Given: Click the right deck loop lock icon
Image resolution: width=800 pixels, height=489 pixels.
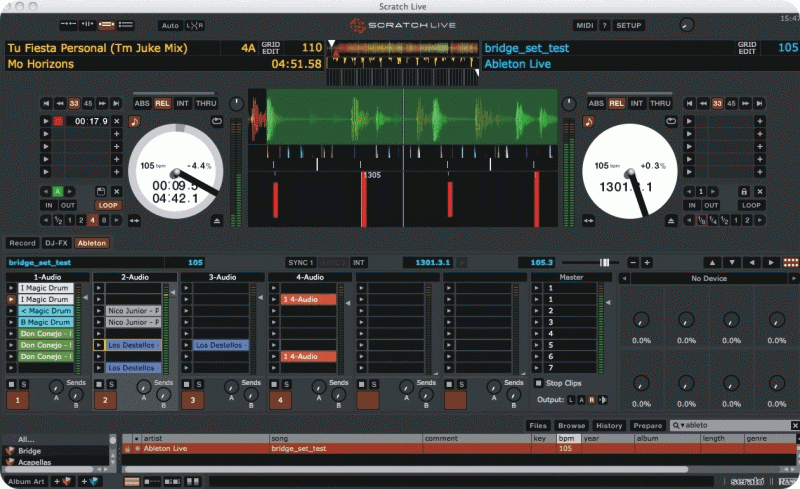Looking at the screenshot, I should click(x=743, y=191).
